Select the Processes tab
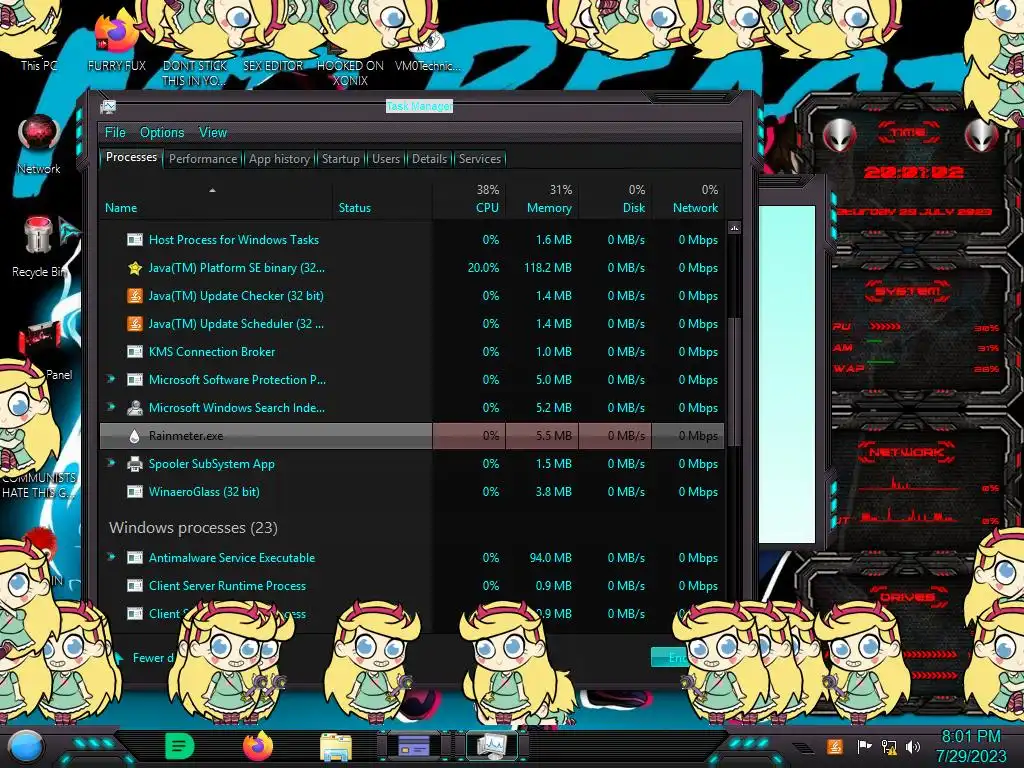This screenshot has height=768, width=1024. pos(131,157)
